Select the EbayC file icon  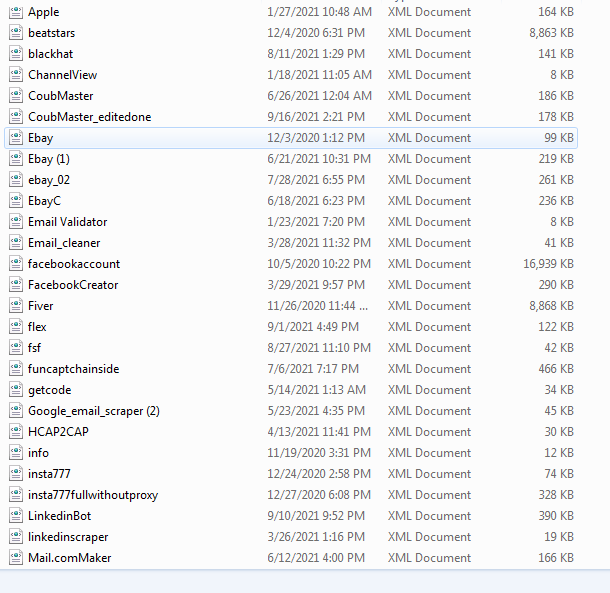tap(16, 201)
